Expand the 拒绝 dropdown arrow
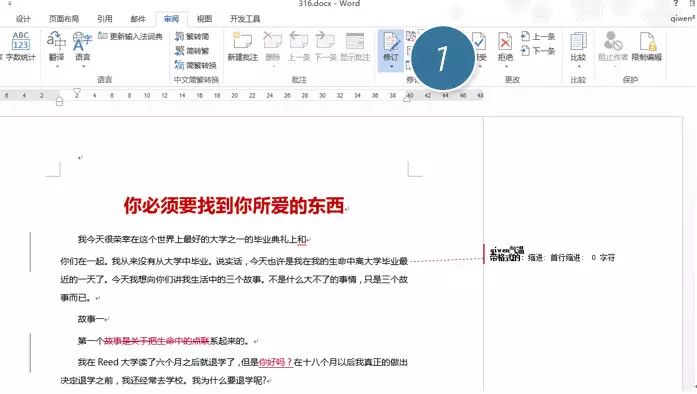Screen dimensions: 697x394 point(505,67)
